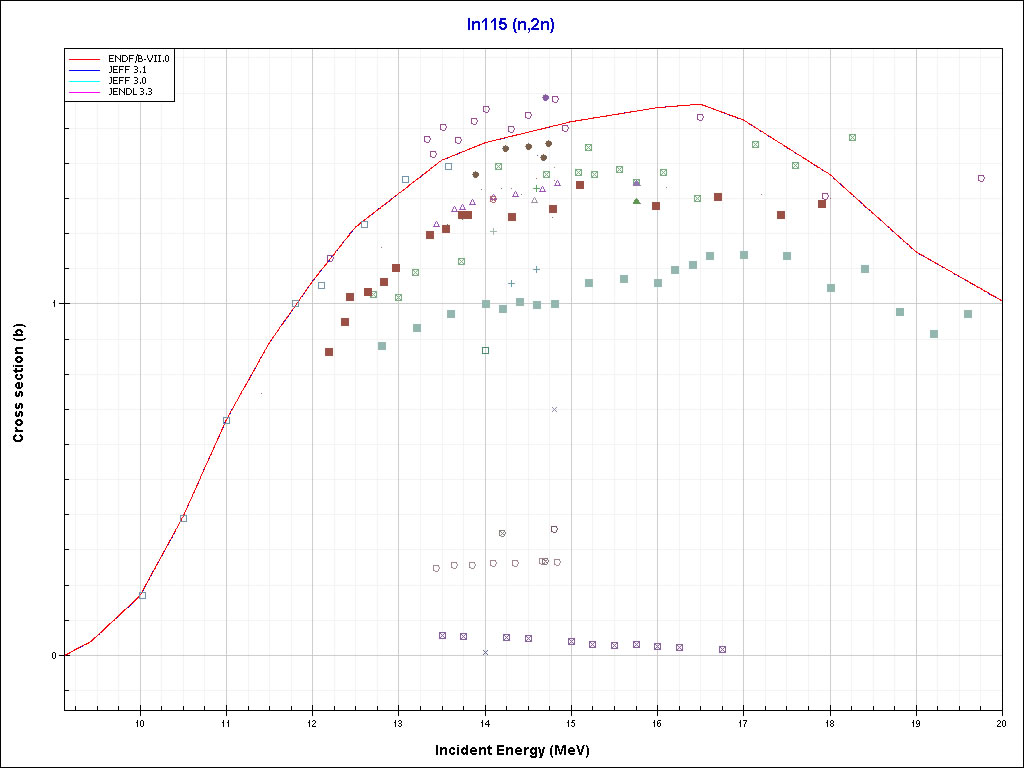
Task: Click the last crossed purple square near 16.75 MeV
Action: click(x=722, y=649)
